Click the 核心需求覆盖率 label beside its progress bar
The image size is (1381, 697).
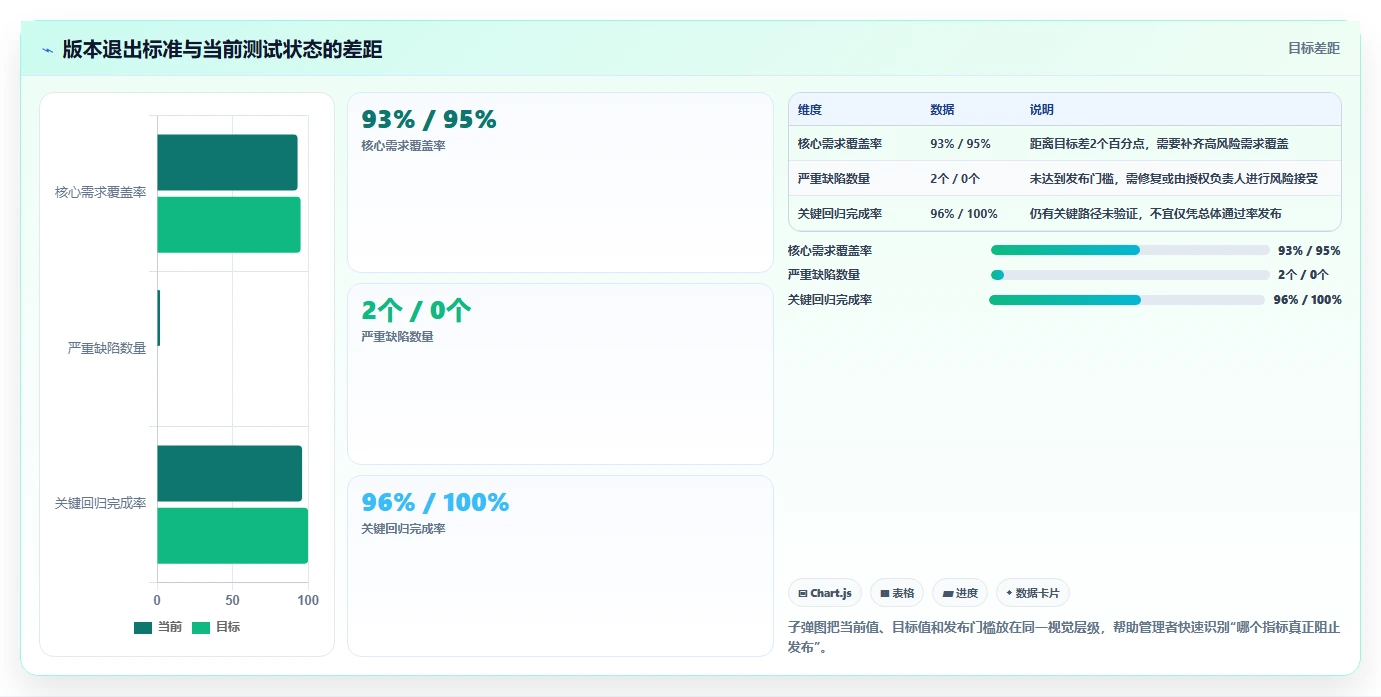(x=830, y=251)
